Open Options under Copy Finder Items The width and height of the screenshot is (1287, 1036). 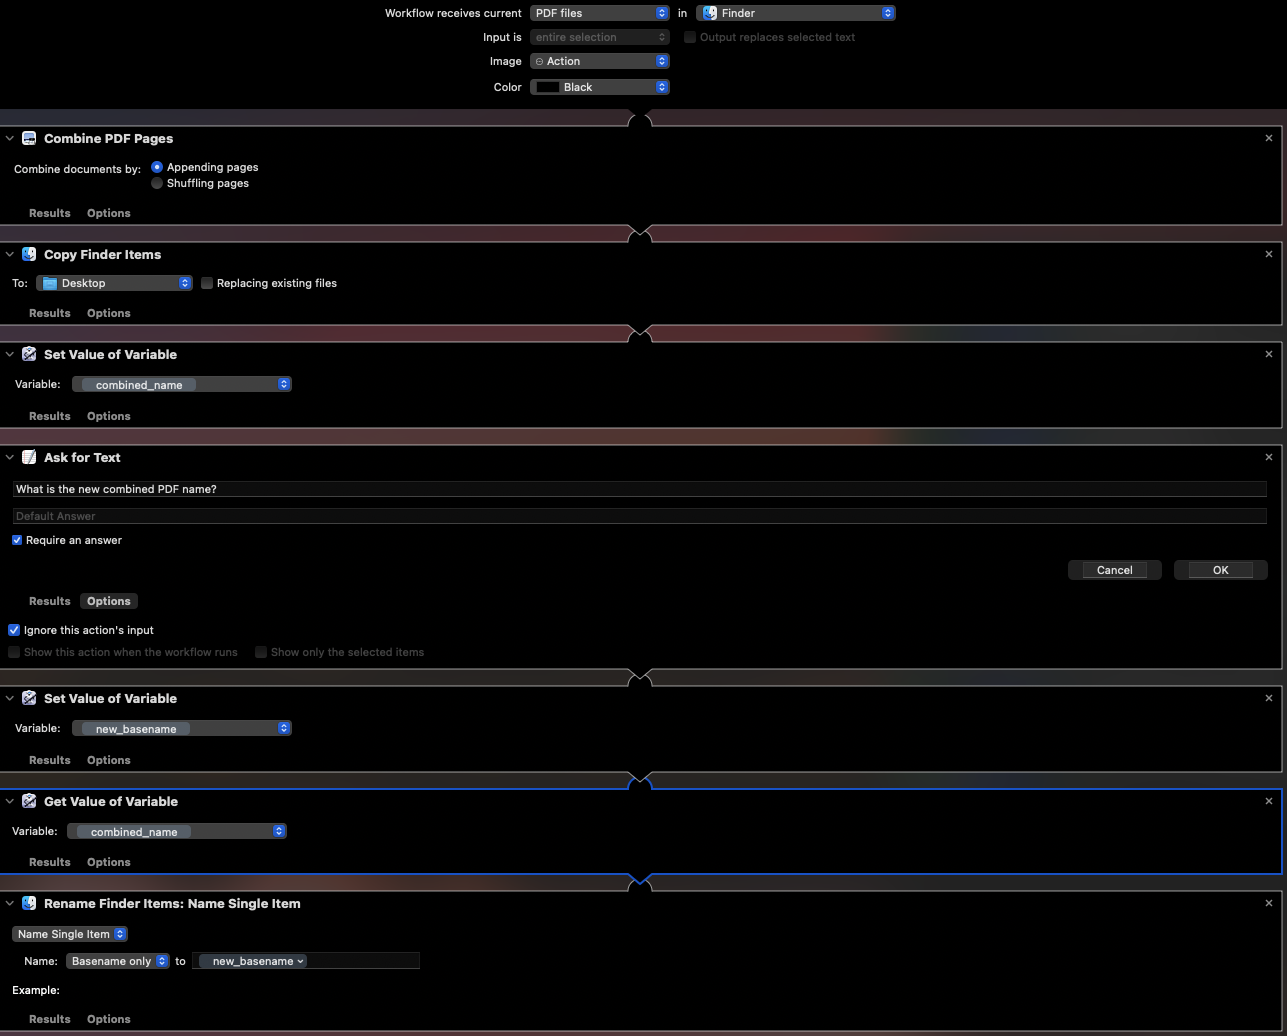pyautogui.click(x=108, y=312)
